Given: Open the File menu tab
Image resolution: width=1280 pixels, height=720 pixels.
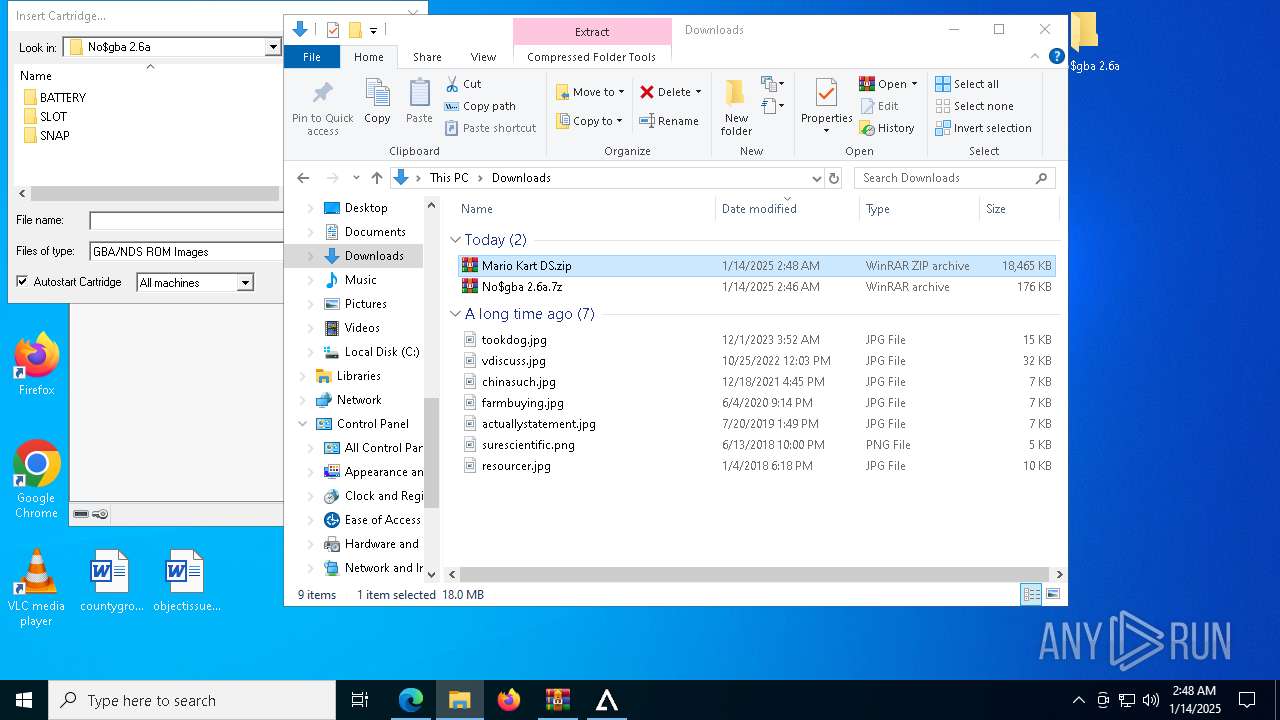Looking at the screenshot, I should [x=312, y=57].
